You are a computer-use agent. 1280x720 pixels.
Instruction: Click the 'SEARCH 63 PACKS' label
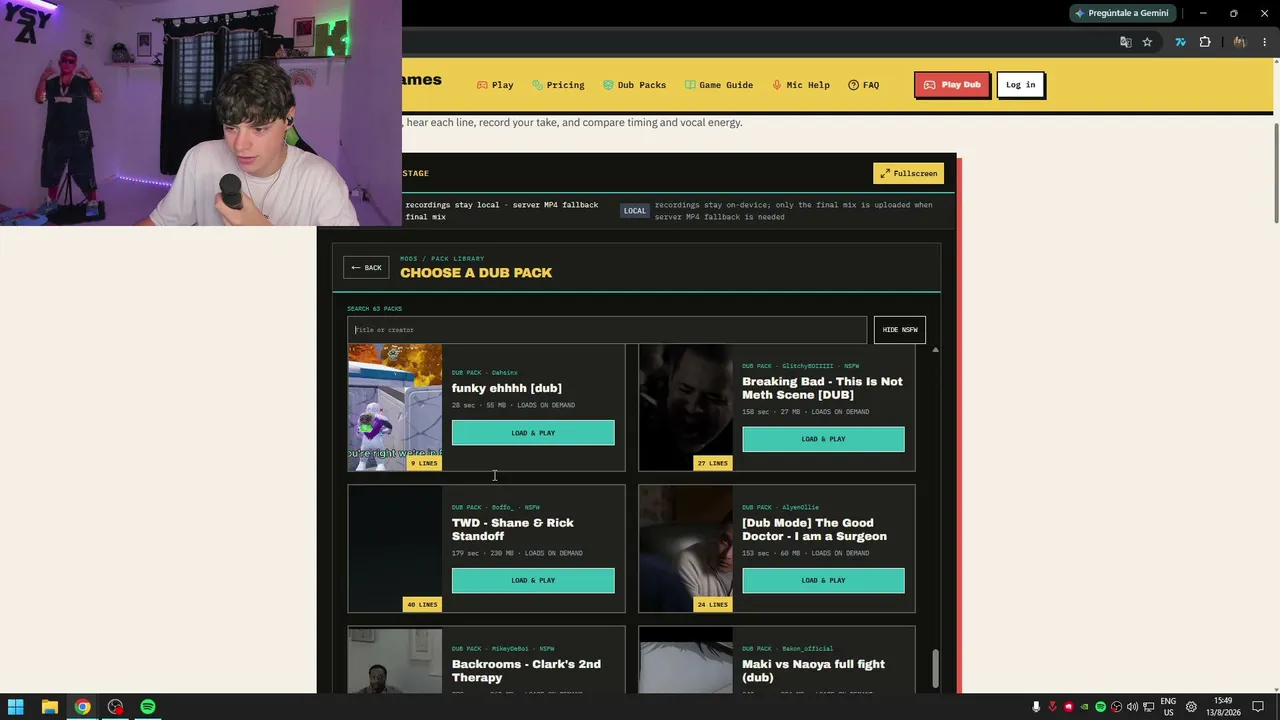click(x=375, y=308)
